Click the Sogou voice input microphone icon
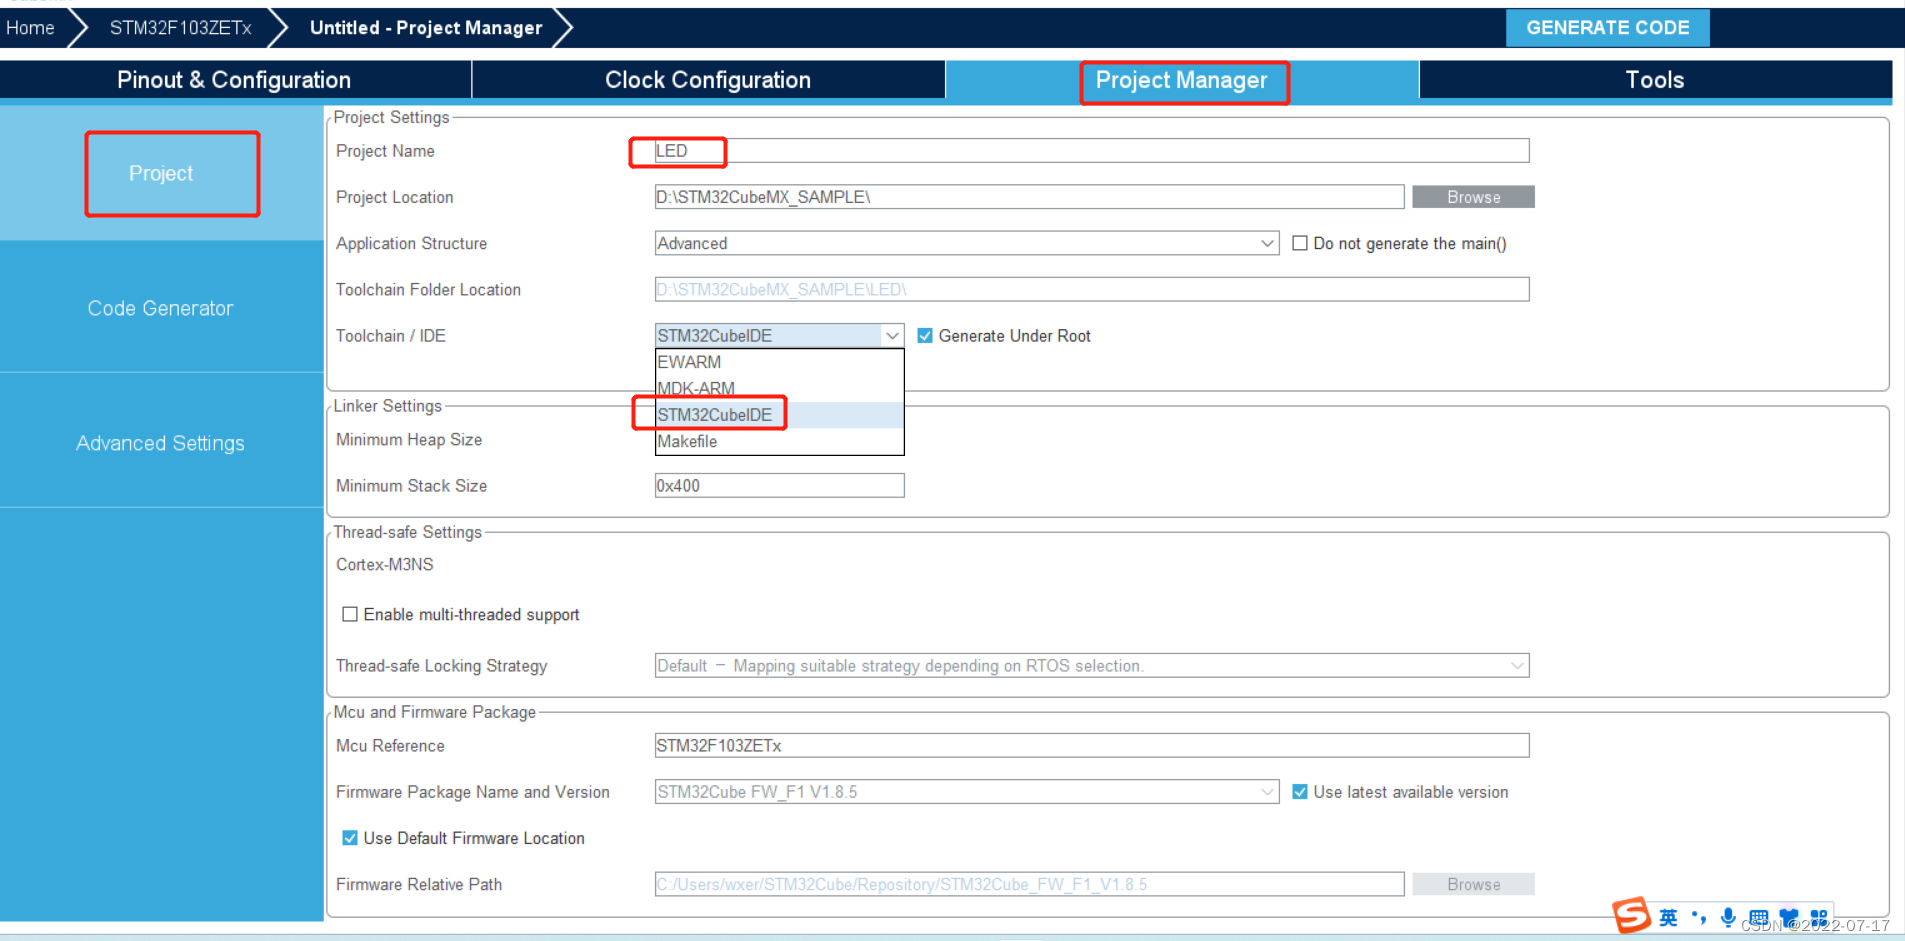Screen dimensions: 1905x941 tap(1728, 917)
